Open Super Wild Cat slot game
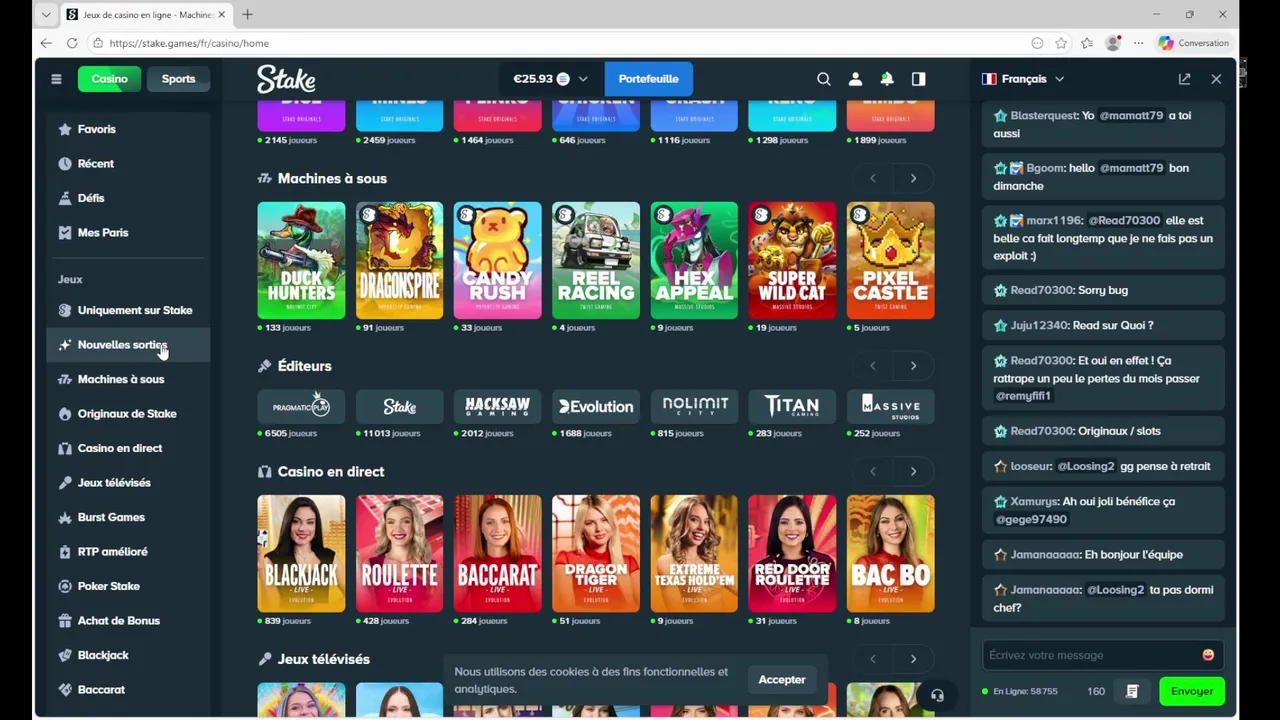This screenshot has width=1280, height=720. [792, 261]
